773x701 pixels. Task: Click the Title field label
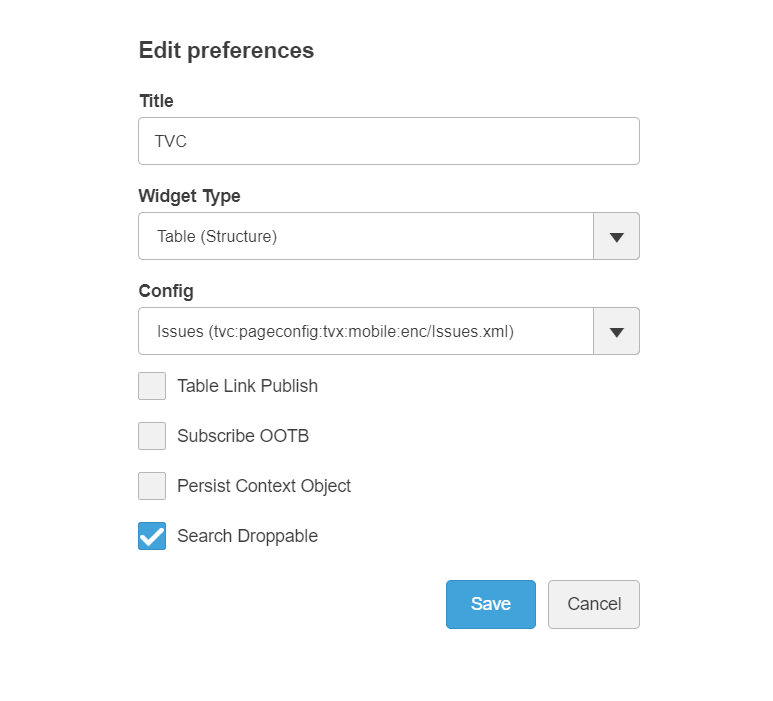click(156, 101)
